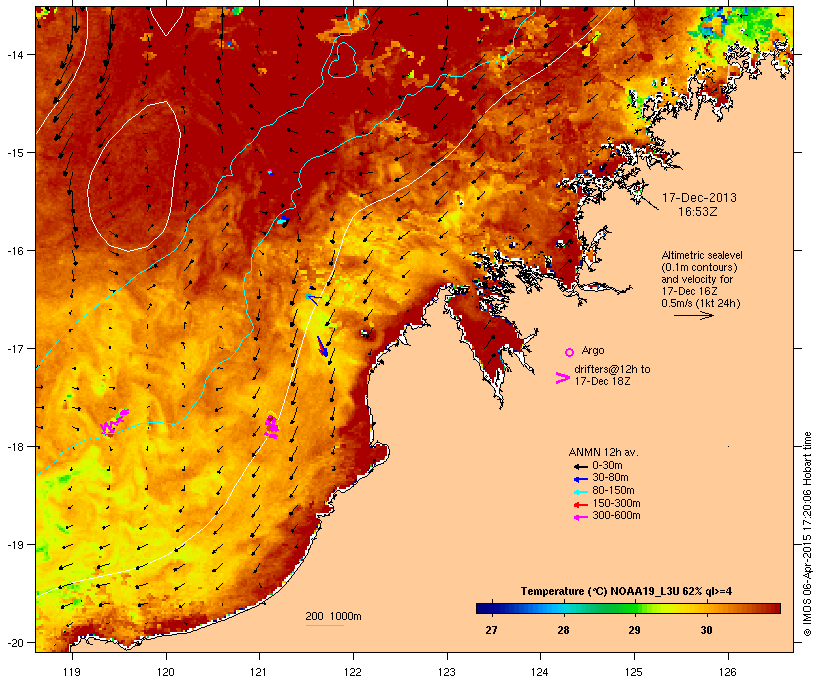Click the 'drifters@12h to' label

click(612, 369)
